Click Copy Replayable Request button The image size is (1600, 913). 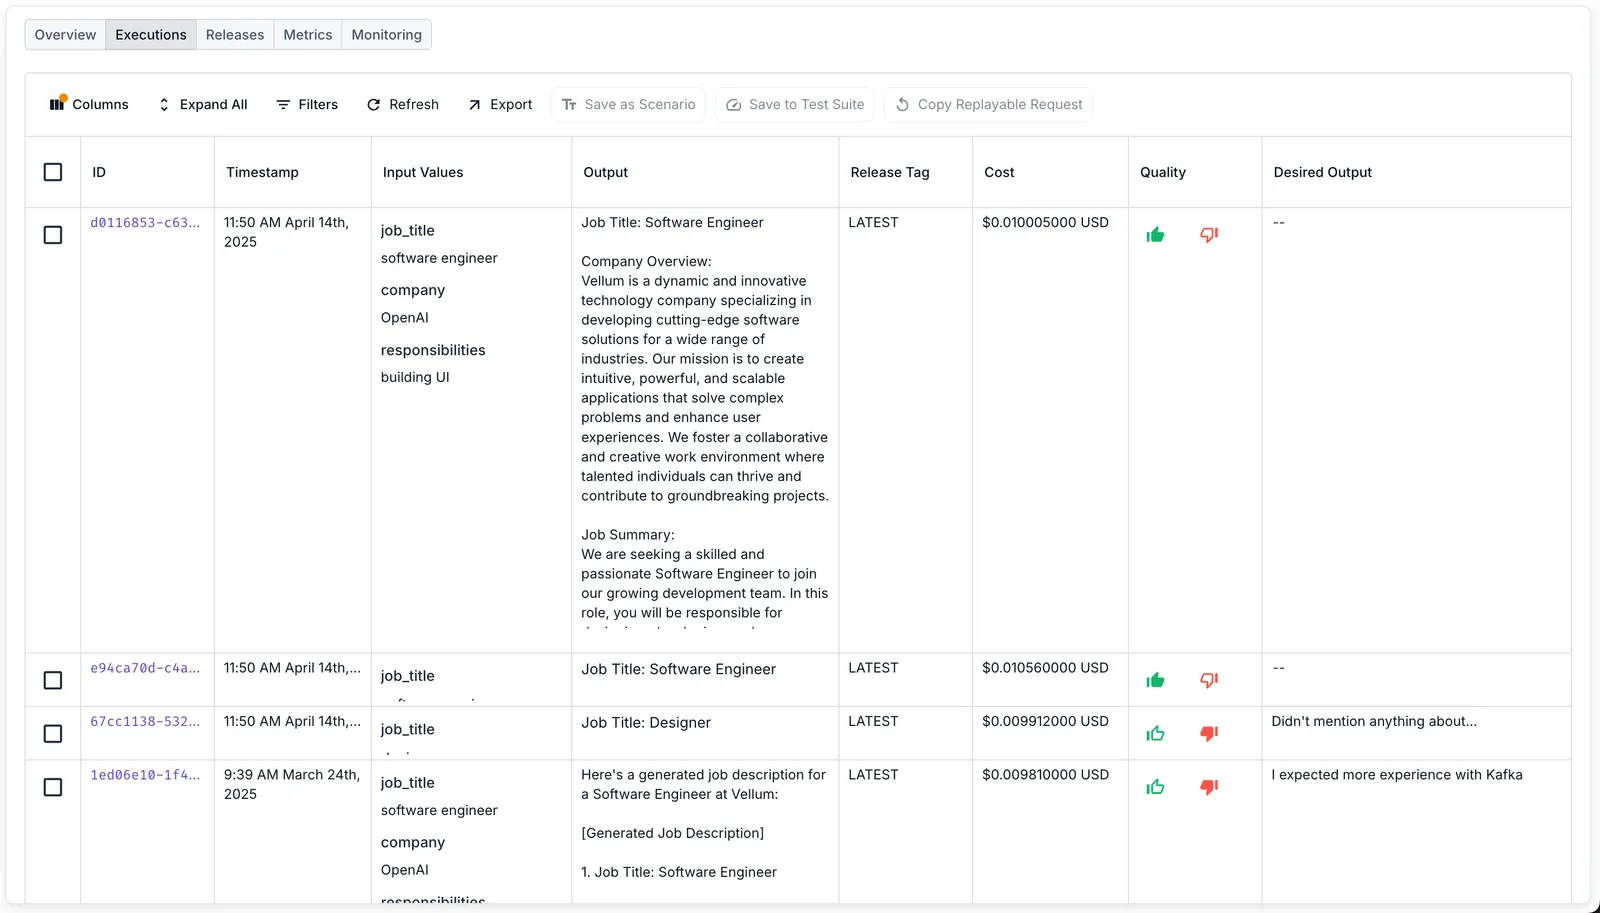[988, 104]
